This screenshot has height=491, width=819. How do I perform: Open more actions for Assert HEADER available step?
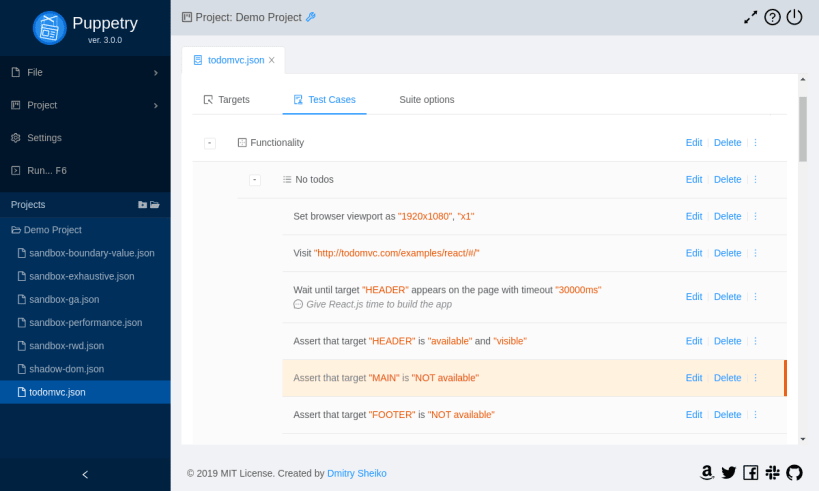755,341
